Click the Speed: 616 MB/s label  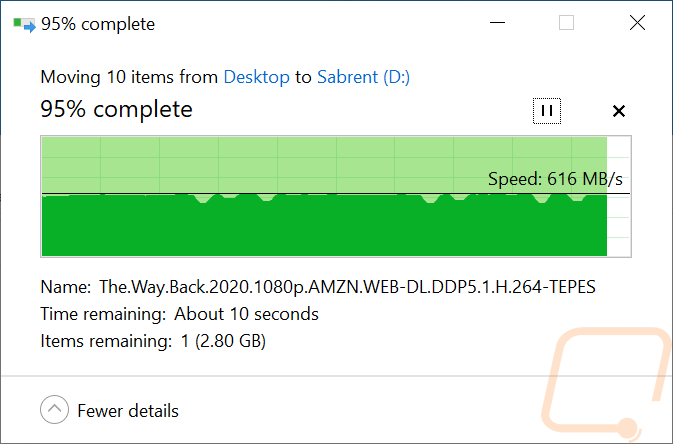tap(554, 180)
